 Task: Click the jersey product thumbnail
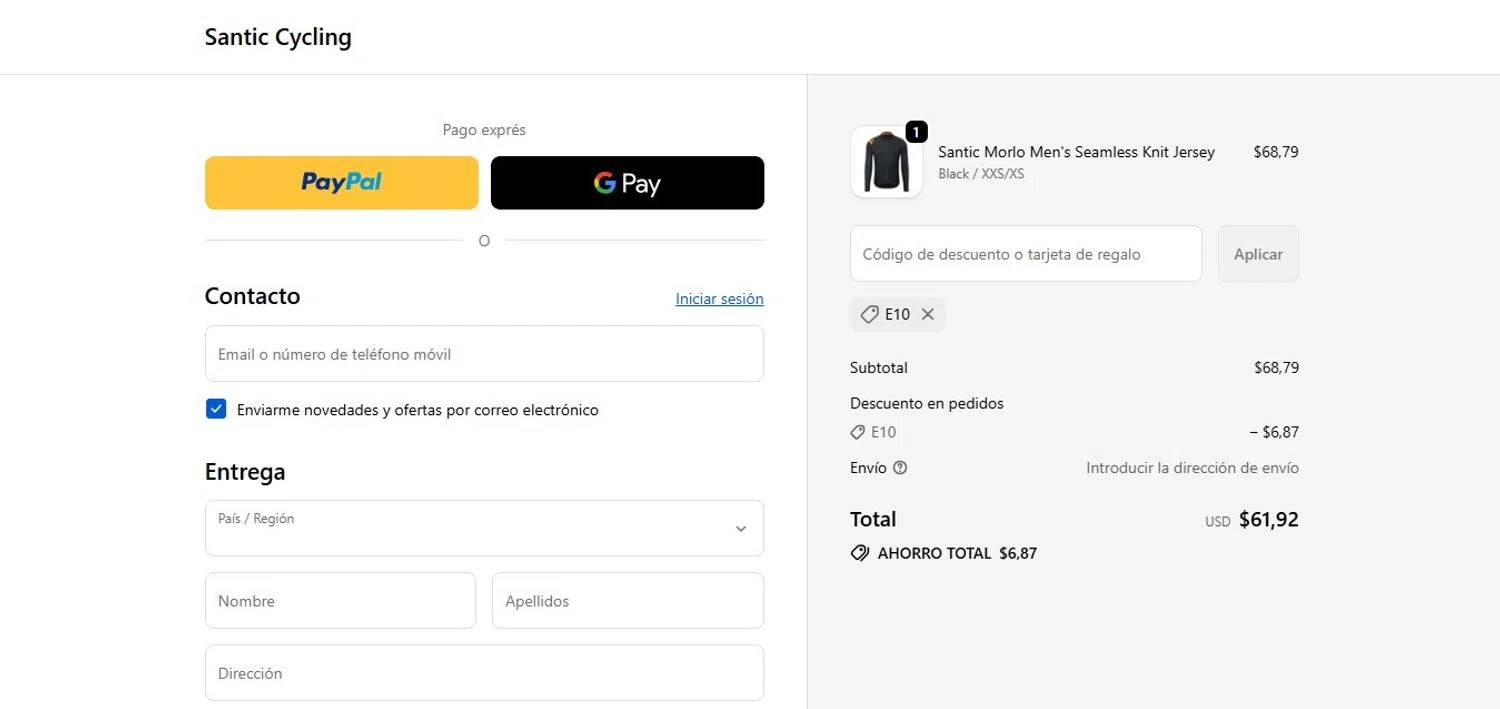(x=886, y=162)
